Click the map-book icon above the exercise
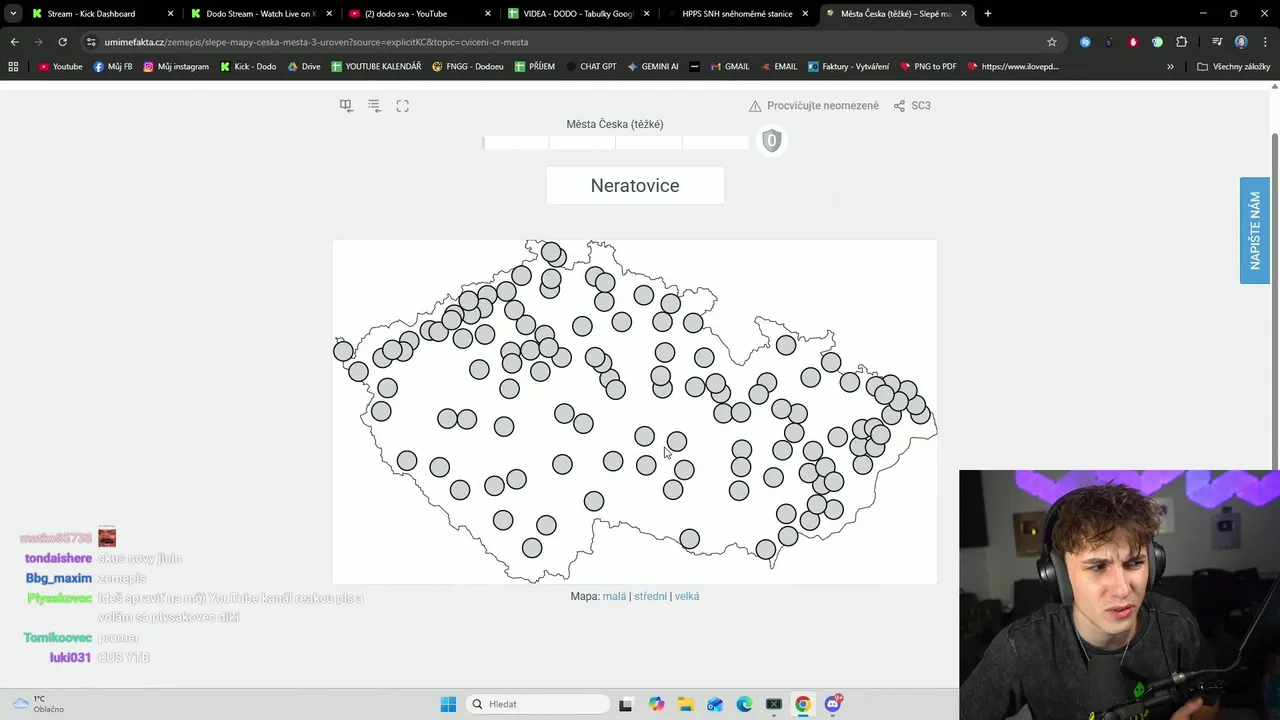Screen dimensions: 1280x720 pyautogui.click(x=346, y=106)
